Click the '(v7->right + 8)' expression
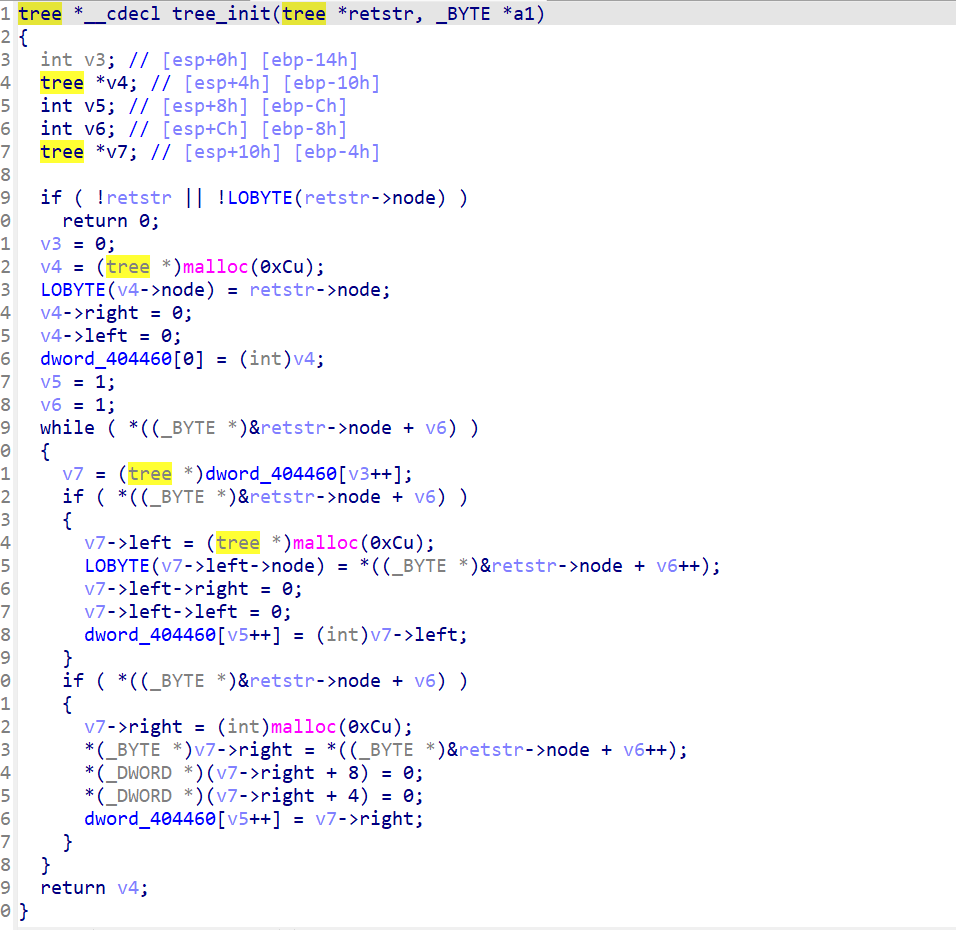 287,773
